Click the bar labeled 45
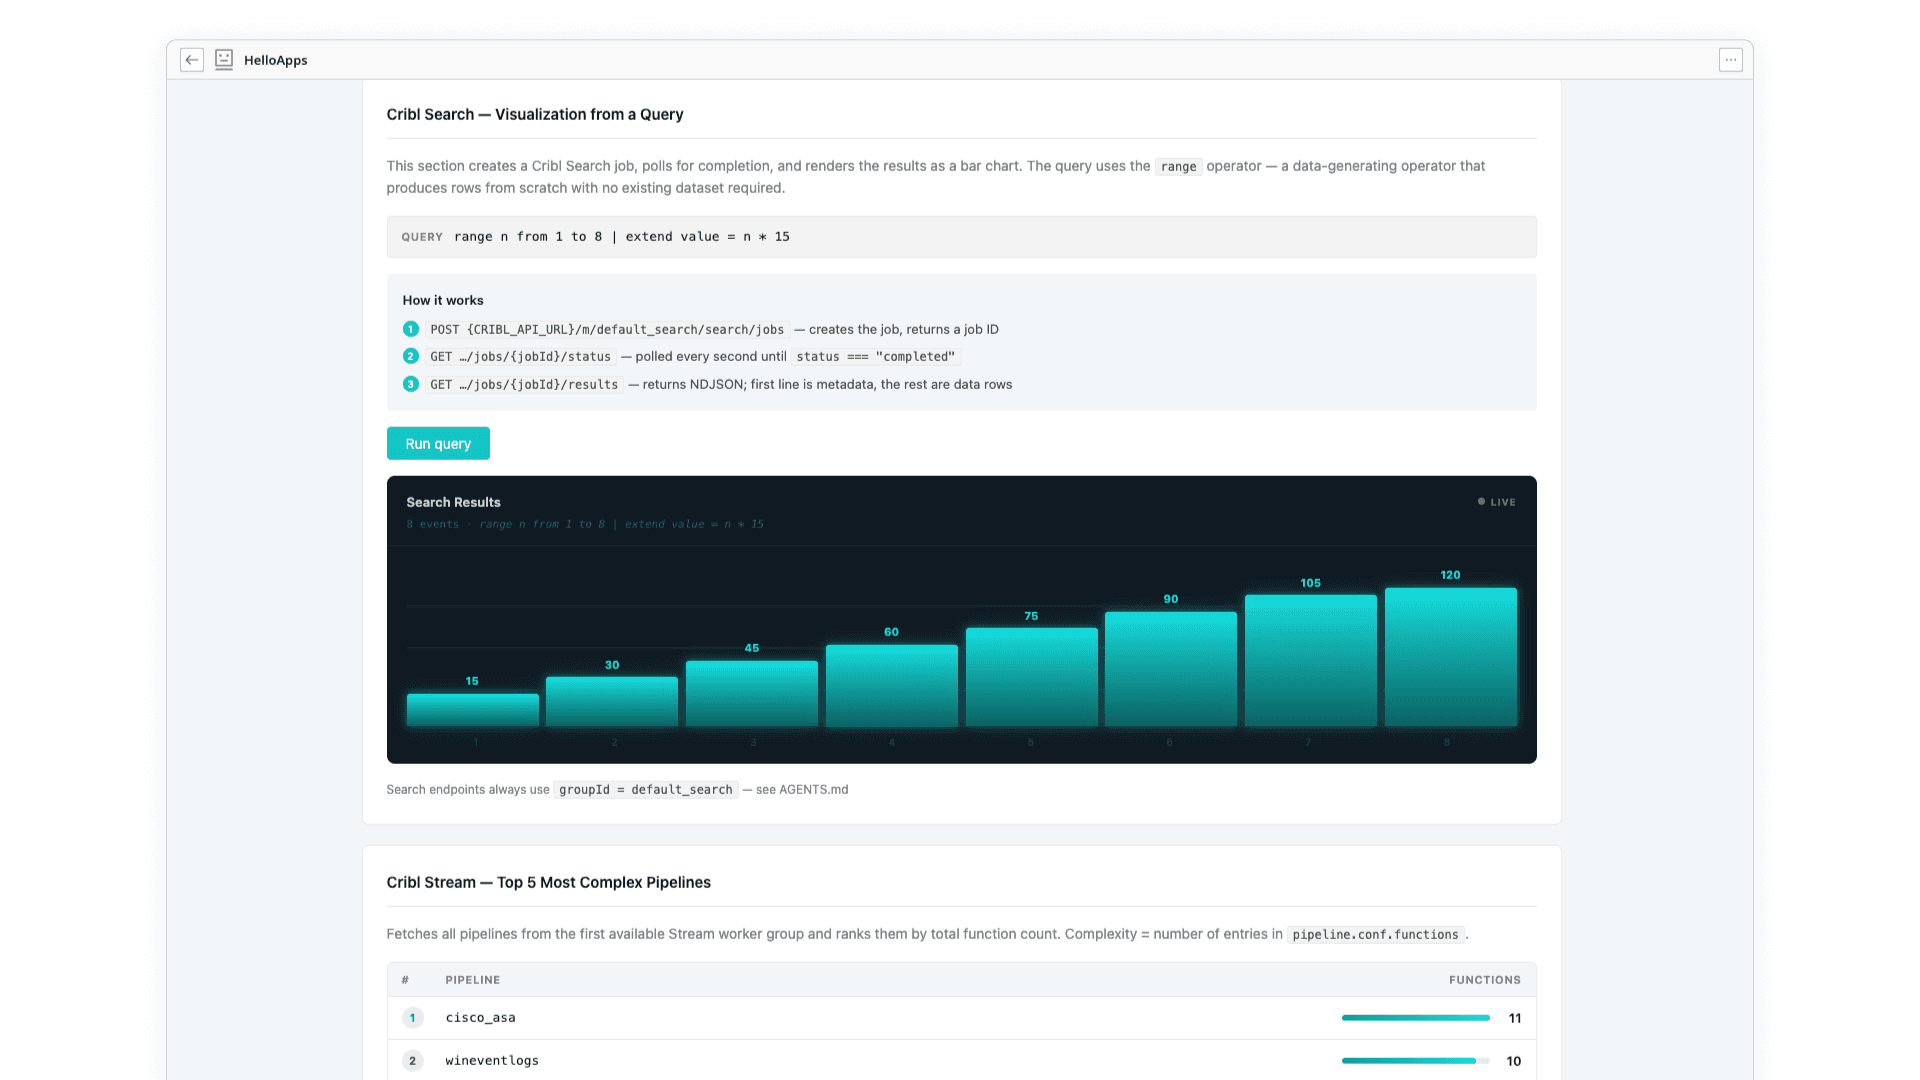 (x=752, y=693)
